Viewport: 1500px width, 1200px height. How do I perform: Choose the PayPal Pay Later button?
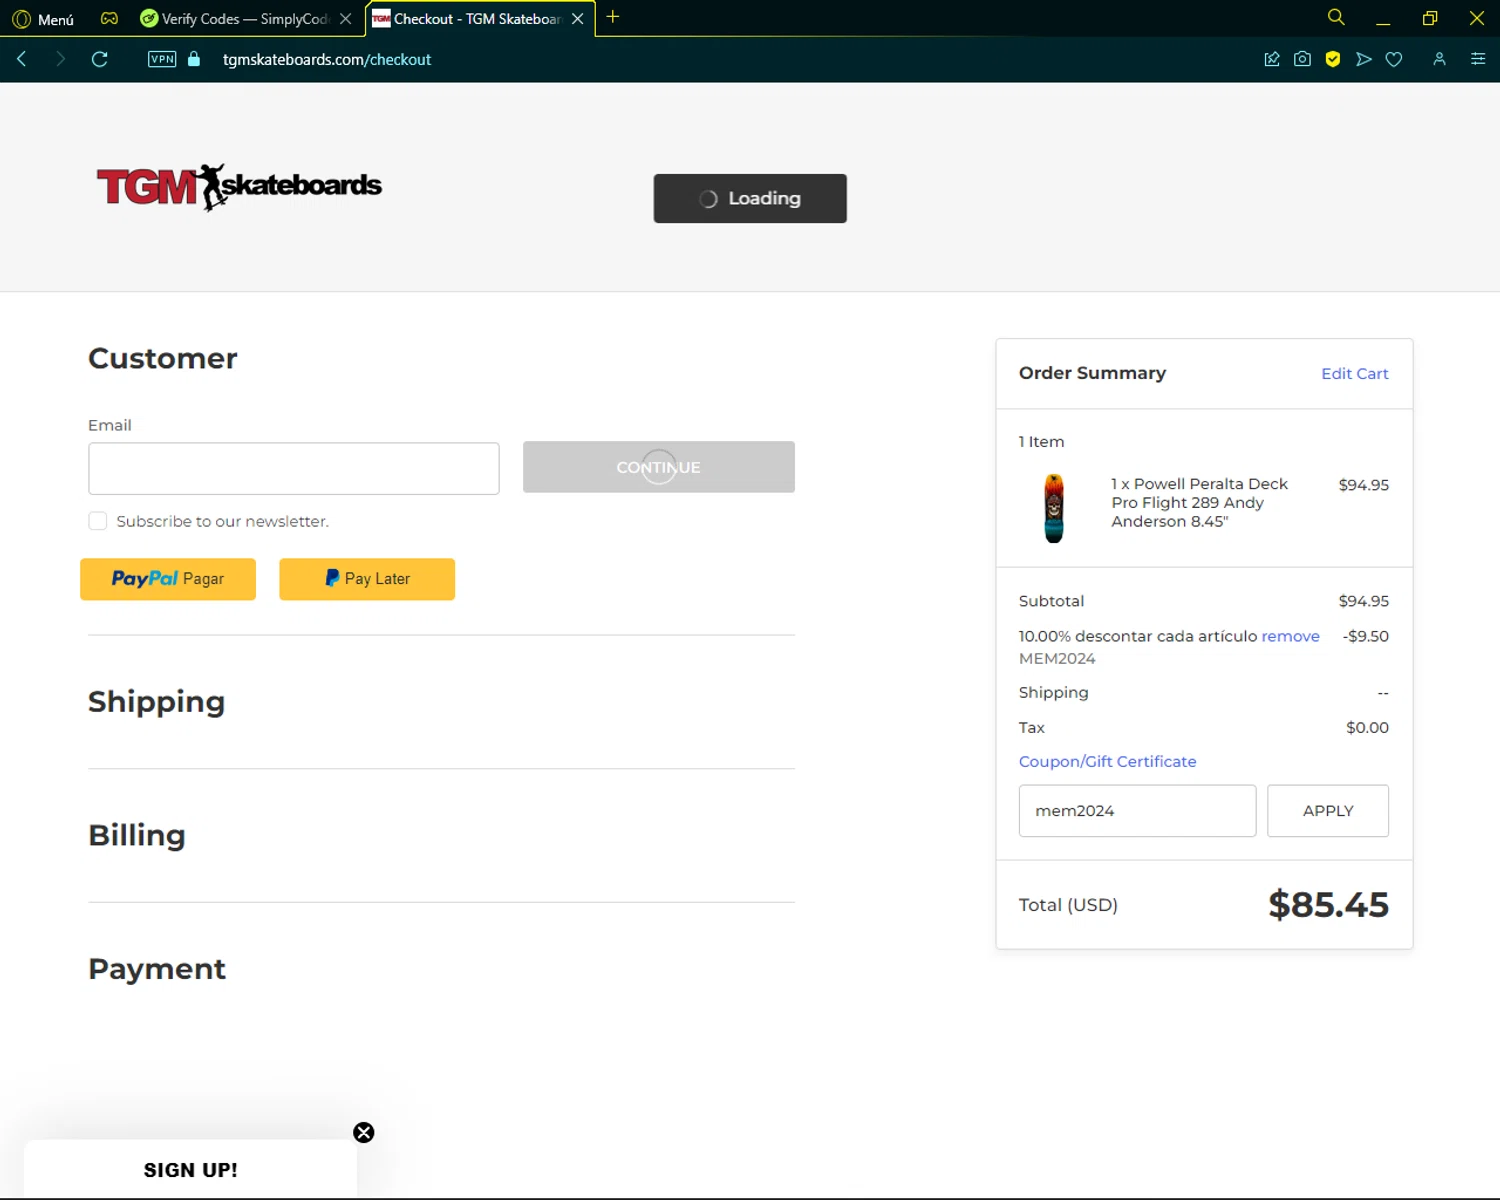pos(367,579)
